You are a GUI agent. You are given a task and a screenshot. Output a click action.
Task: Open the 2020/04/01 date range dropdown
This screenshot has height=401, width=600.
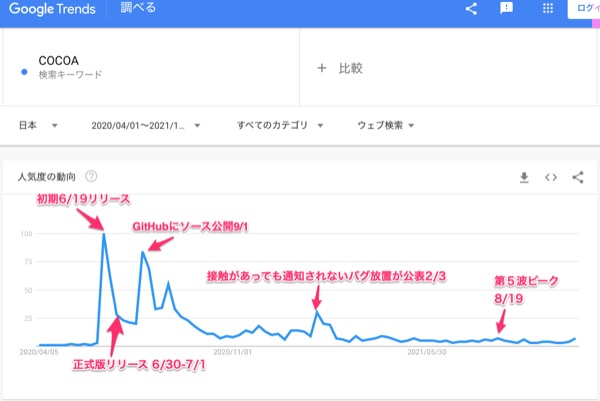[x=145, y=126]
